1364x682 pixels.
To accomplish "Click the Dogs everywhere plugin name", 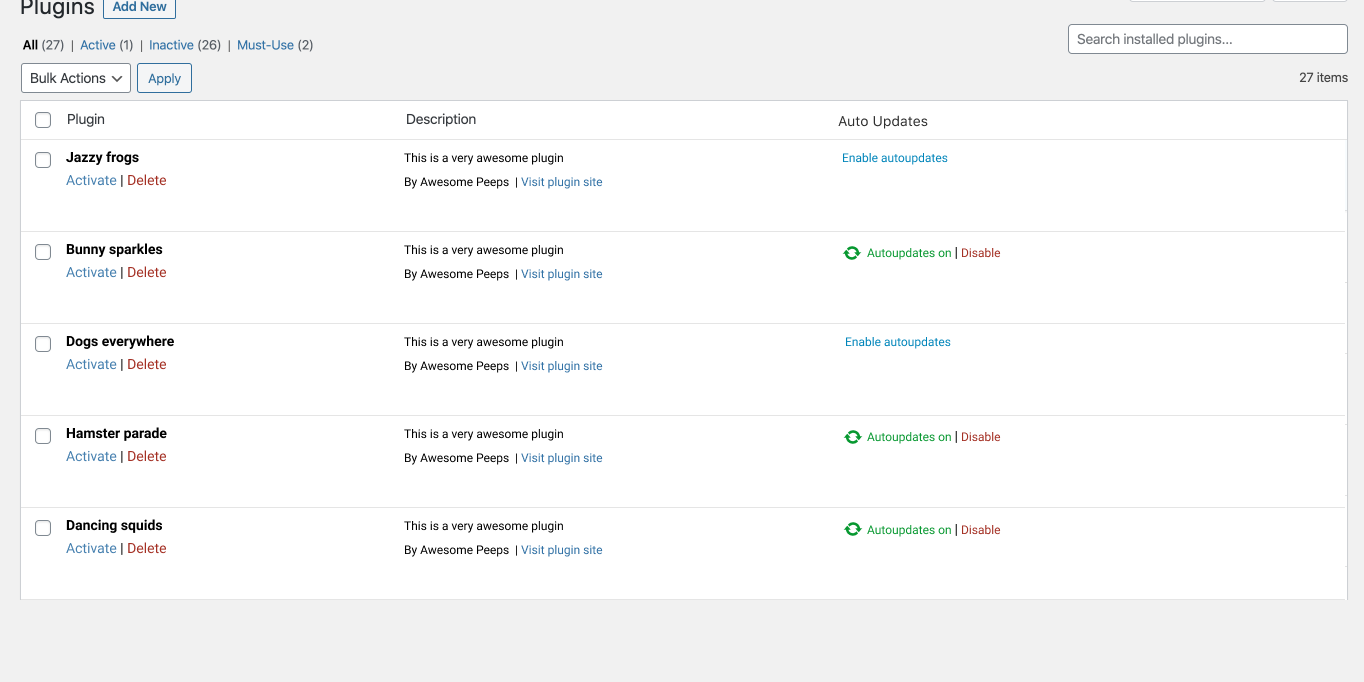I will click(x=120, y=341).
